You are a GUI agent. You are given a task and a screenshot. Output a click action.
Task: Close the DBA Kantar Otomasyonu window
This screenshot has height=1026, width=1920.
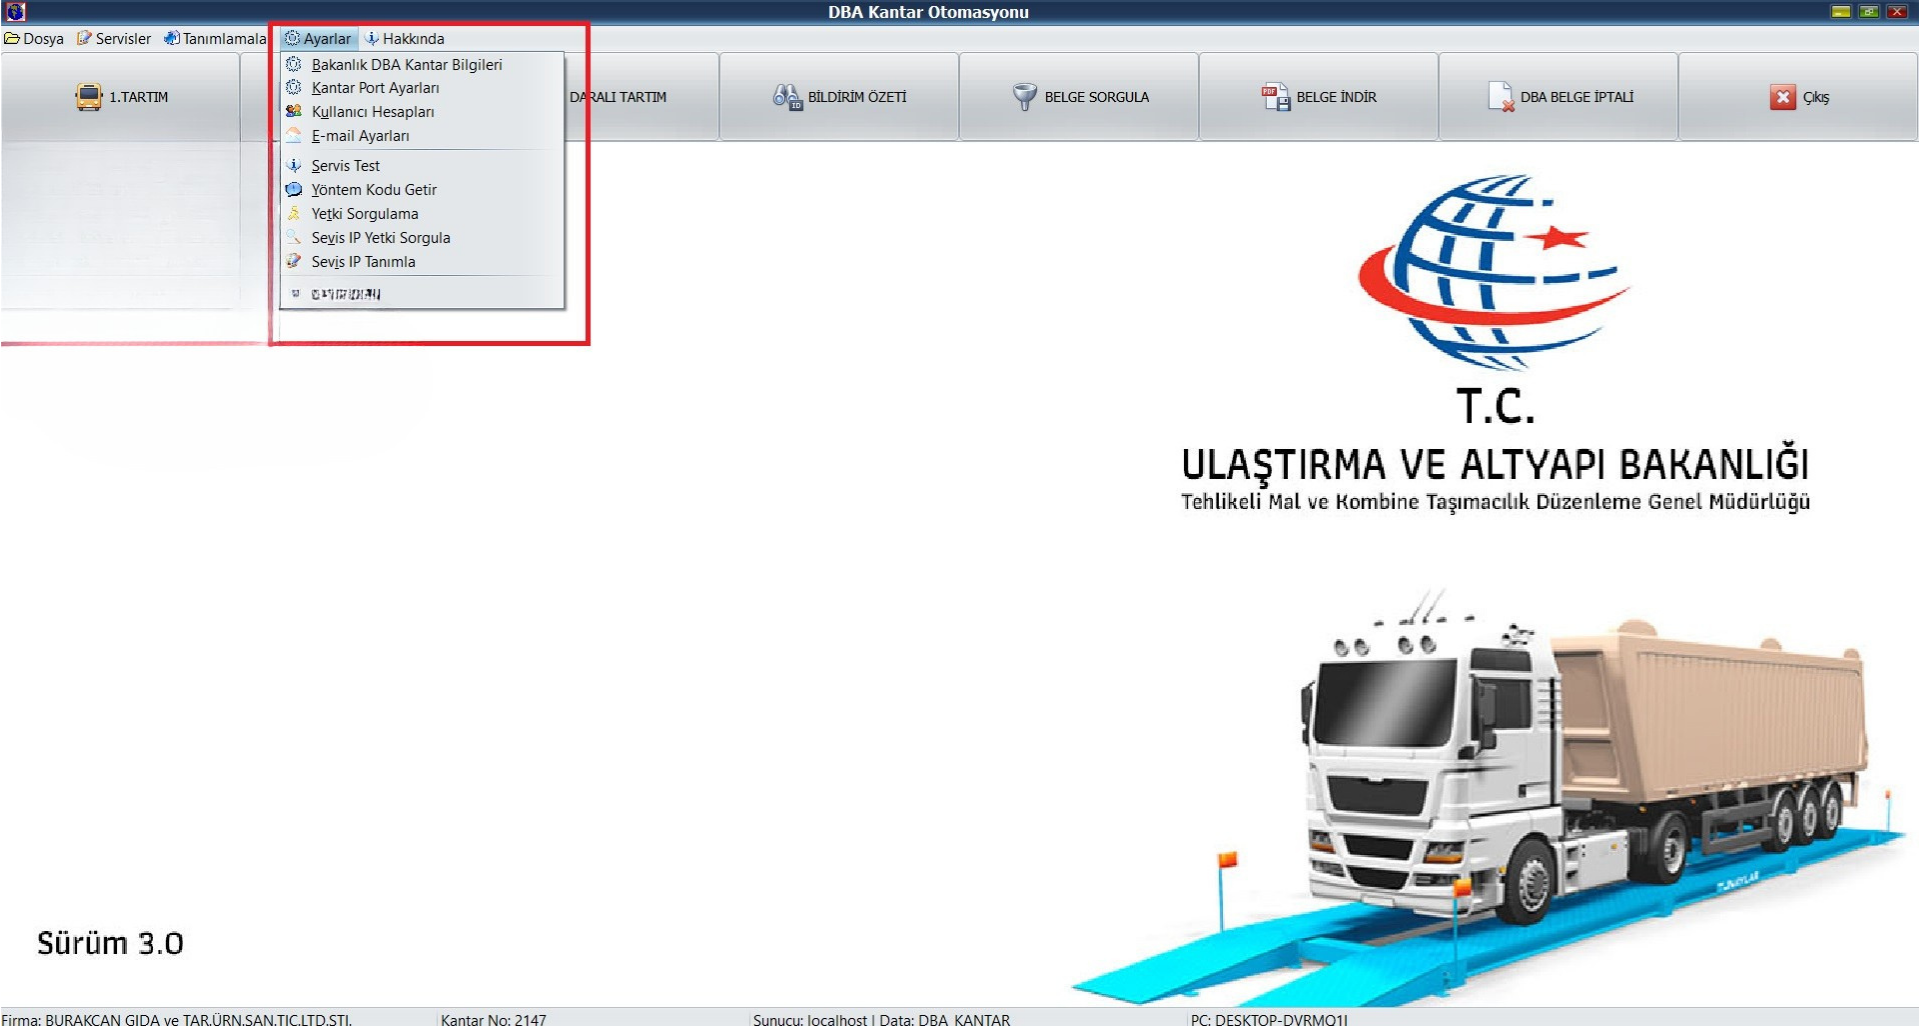(1897, 12)
